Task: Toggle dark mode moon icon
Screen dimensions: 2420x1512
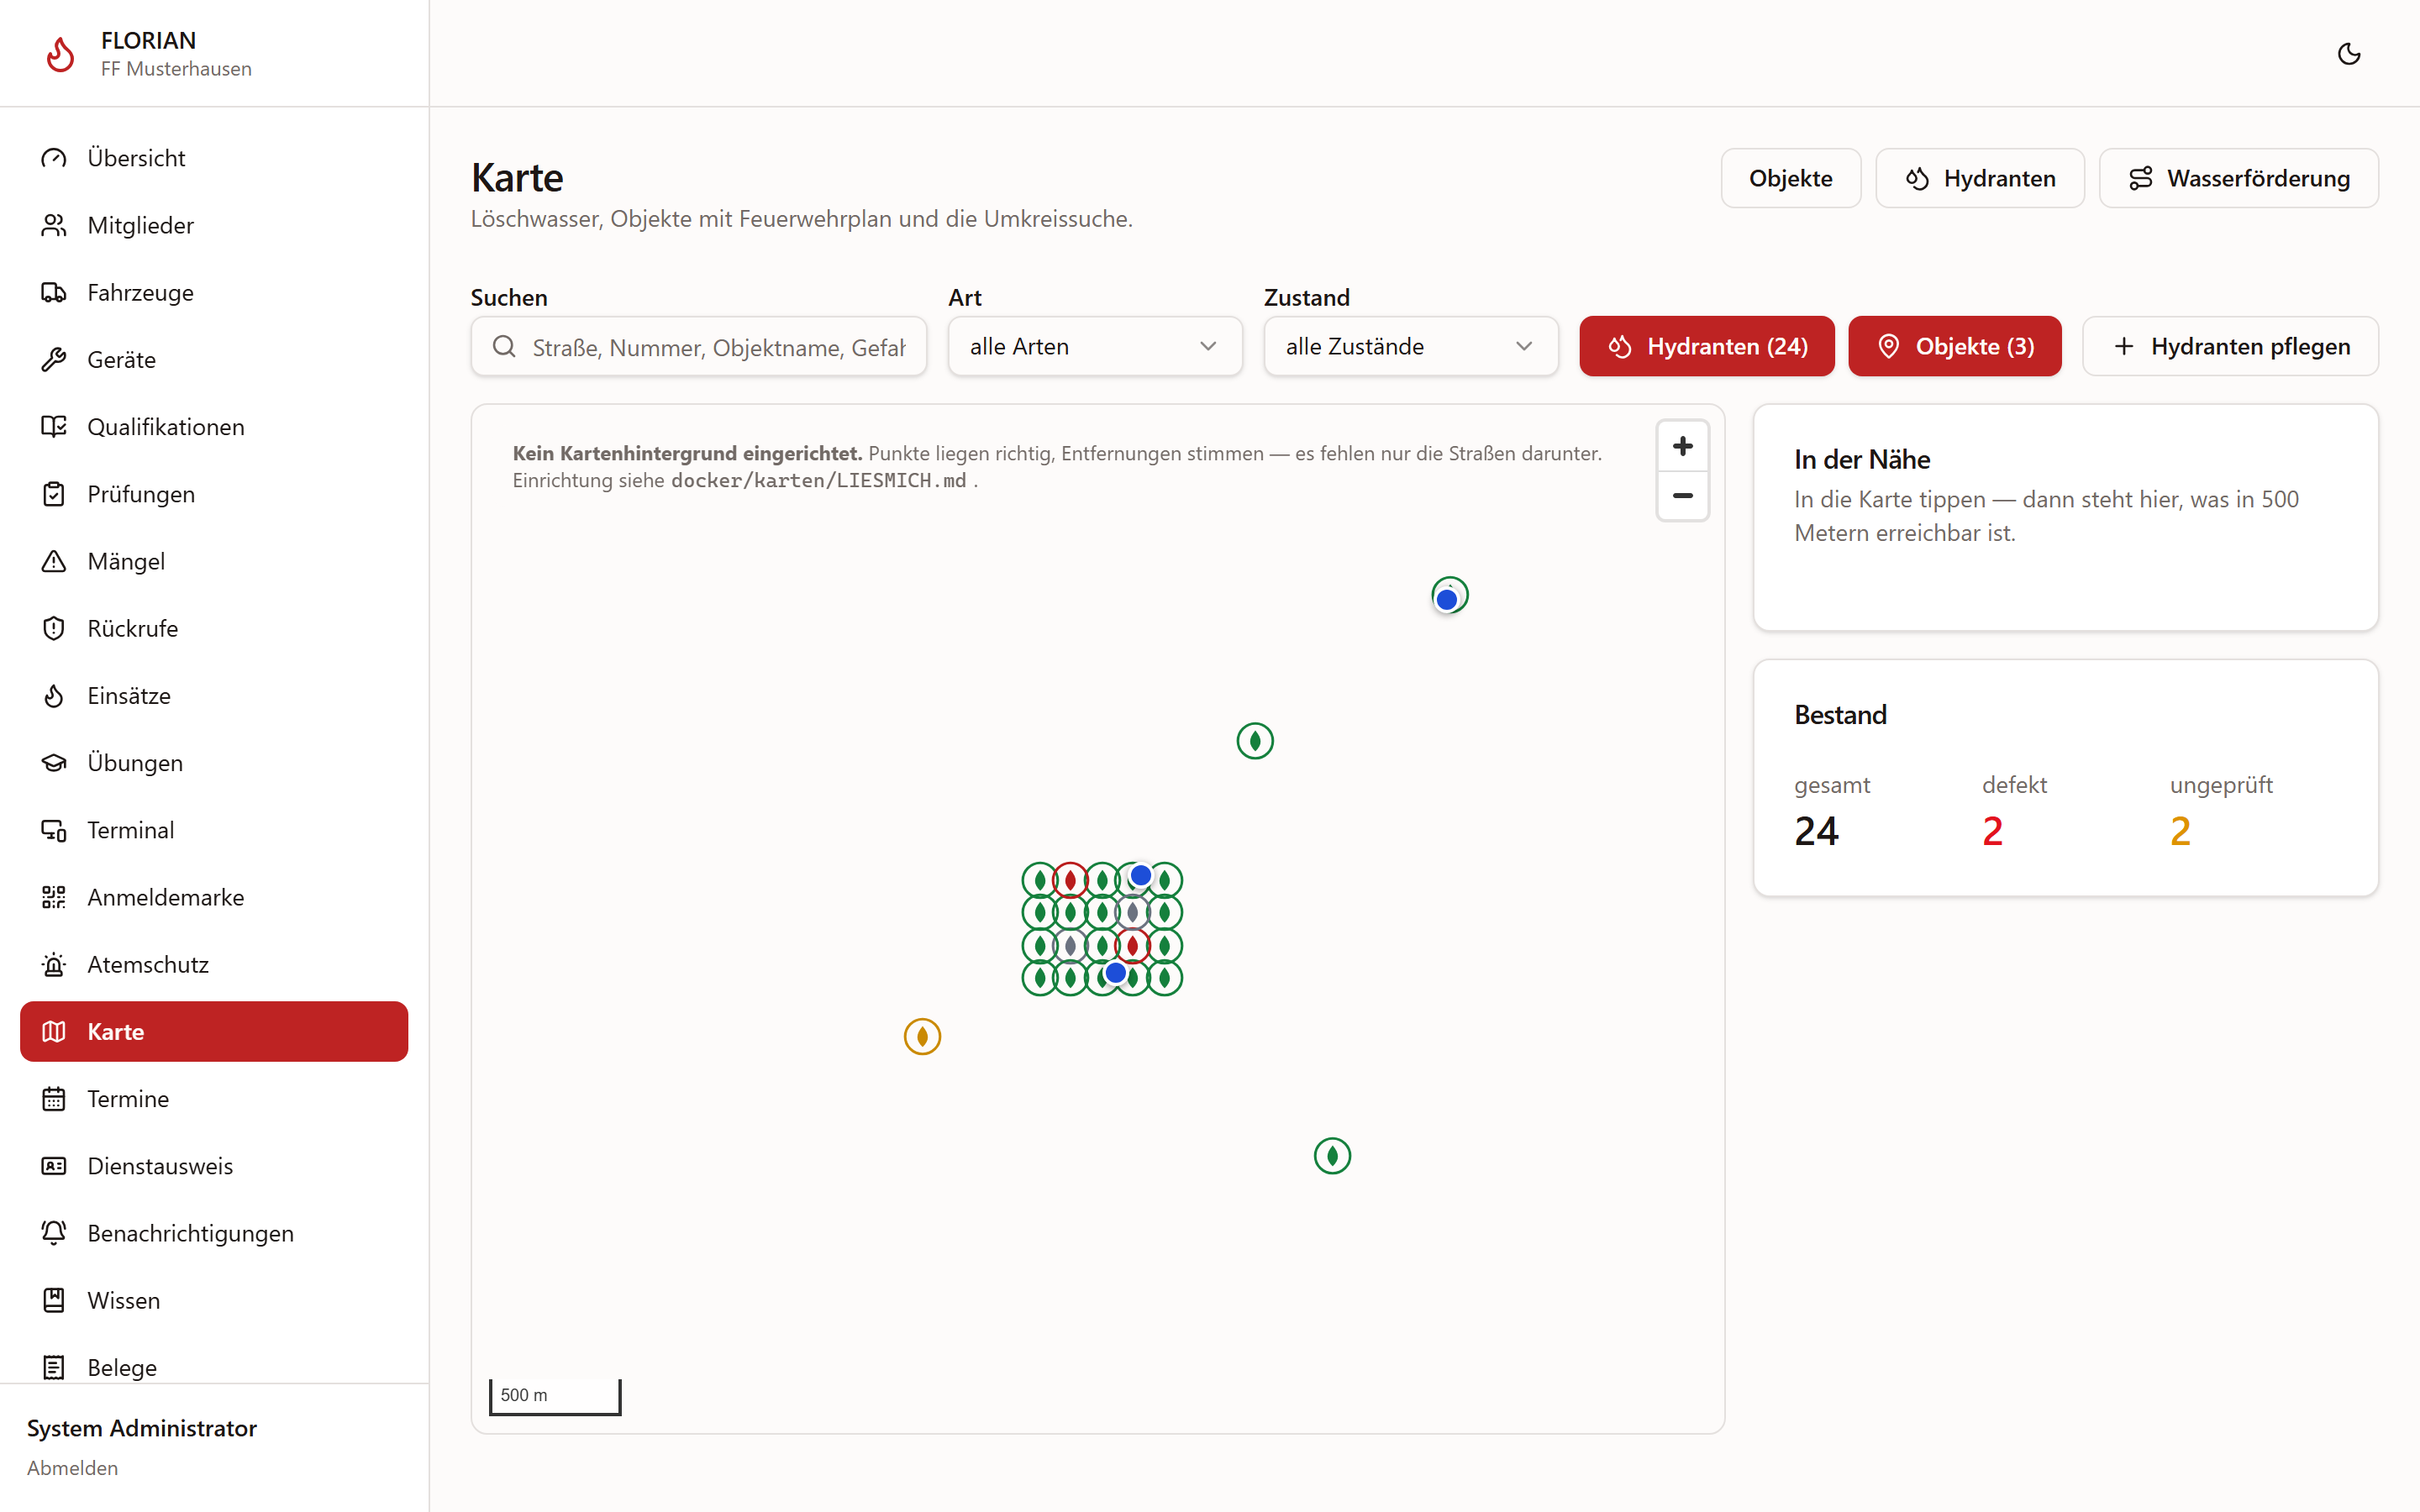Action: [x=2349, y=53]
